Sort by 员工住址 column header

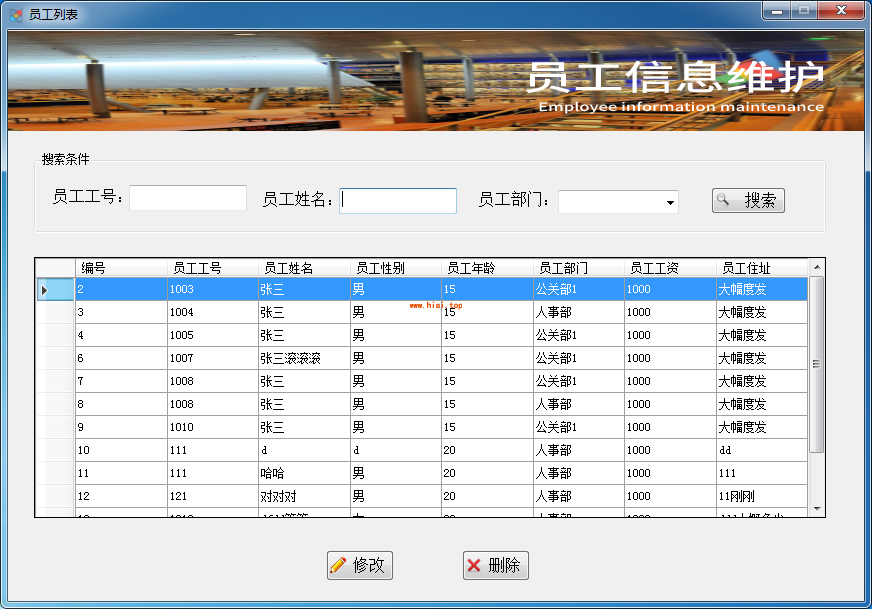[762, 268]
